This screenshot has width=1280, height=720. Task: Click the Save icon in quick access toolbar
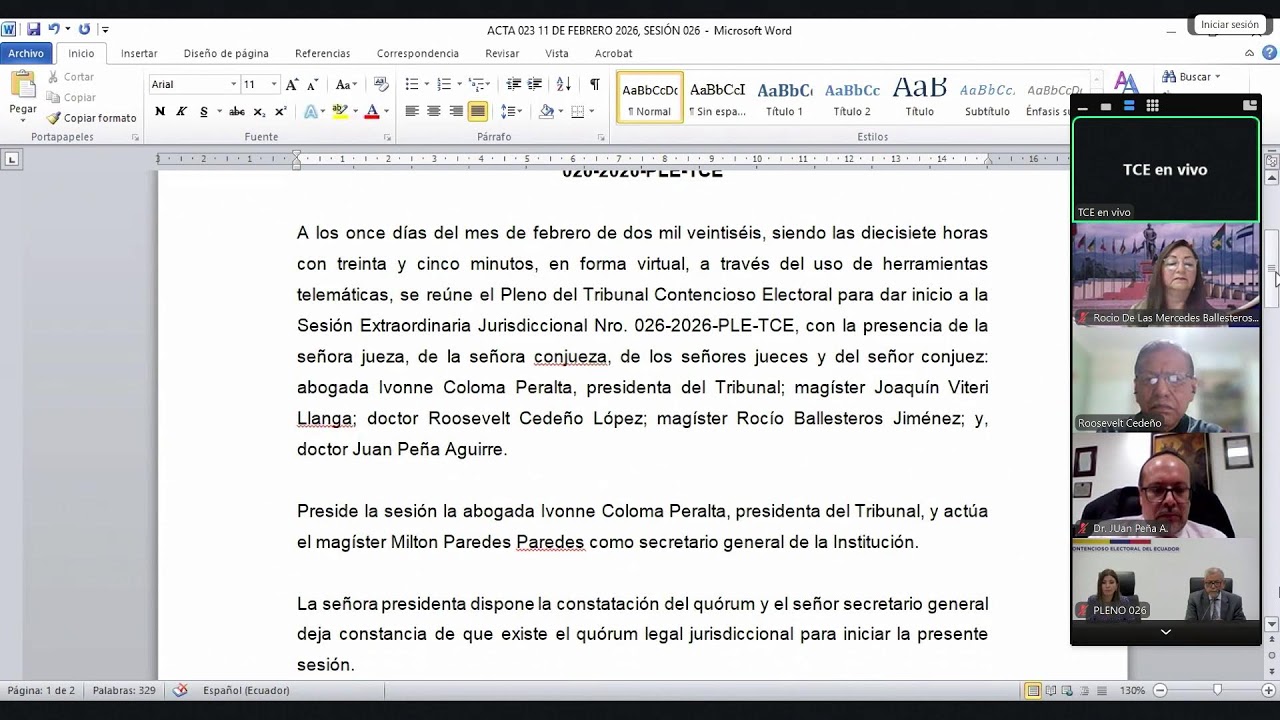(x=34, y=30)
